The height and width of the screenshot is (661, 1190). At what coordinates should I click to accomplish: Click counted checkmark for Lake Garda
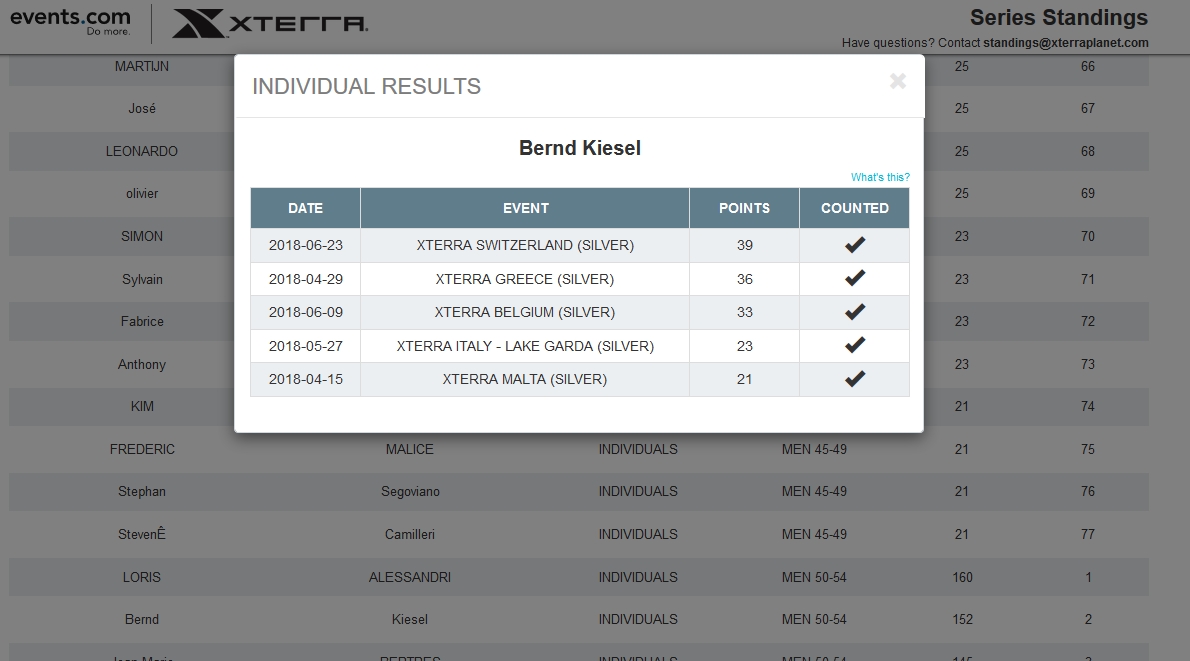pos(854,346)
